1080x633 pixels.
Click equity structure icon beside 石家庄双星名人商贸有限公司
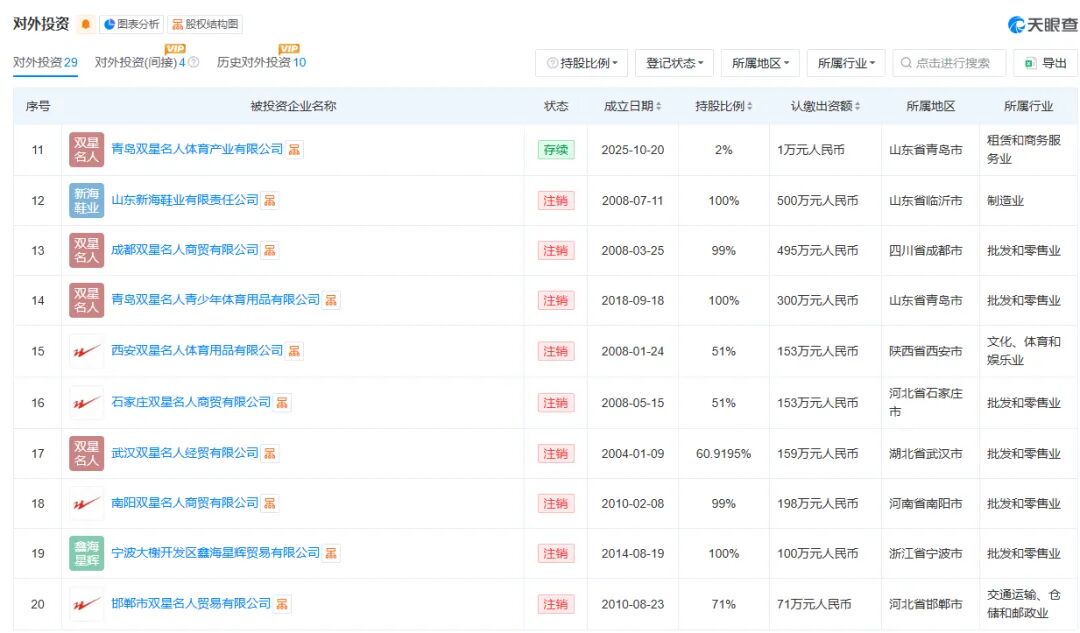tap(282, 403)
